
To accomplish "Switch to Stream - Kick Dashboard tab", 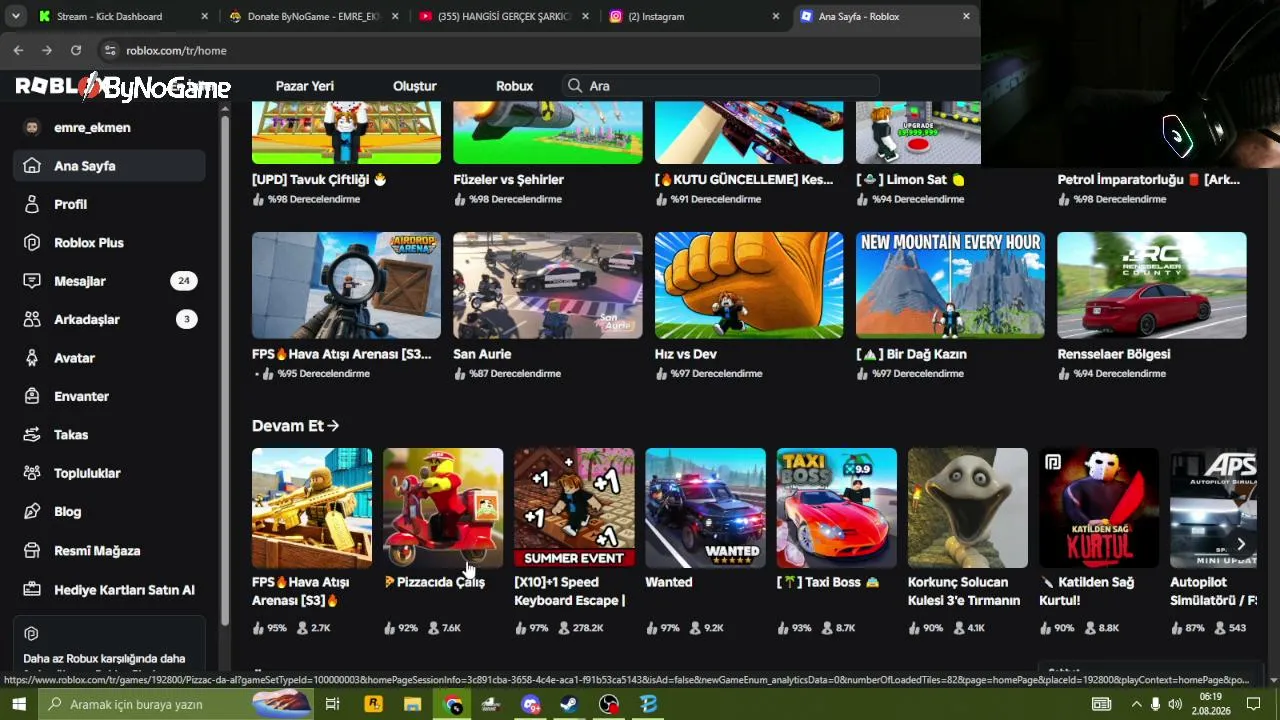I will point(110,16).
